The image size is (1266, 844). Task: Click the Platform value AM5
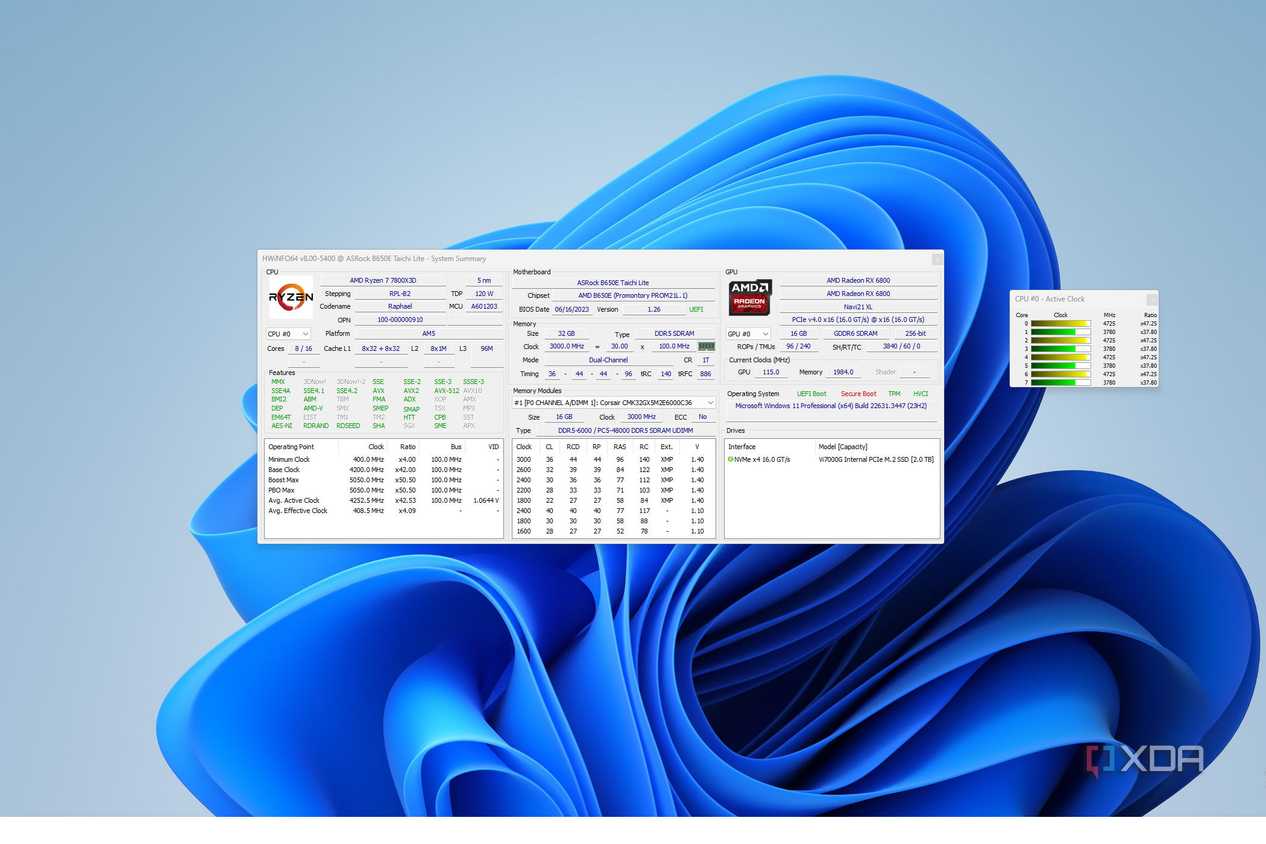tap(429, 334)
